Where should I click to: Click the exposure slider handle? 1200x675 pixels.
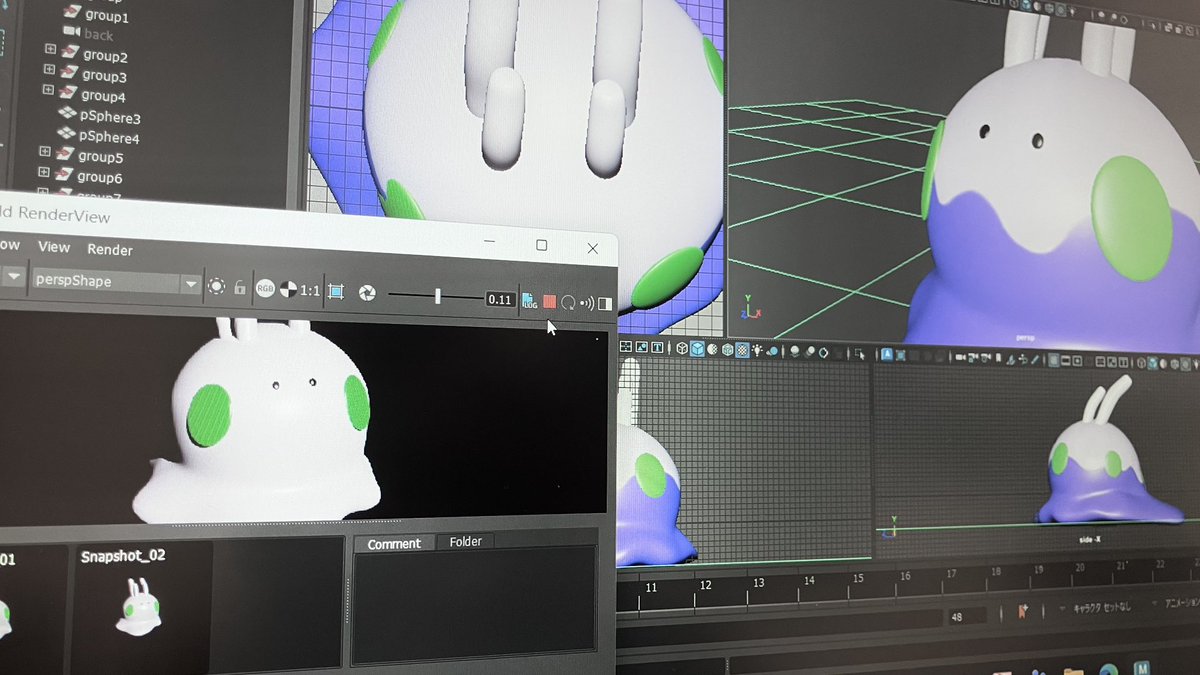[x=438, y=296]
